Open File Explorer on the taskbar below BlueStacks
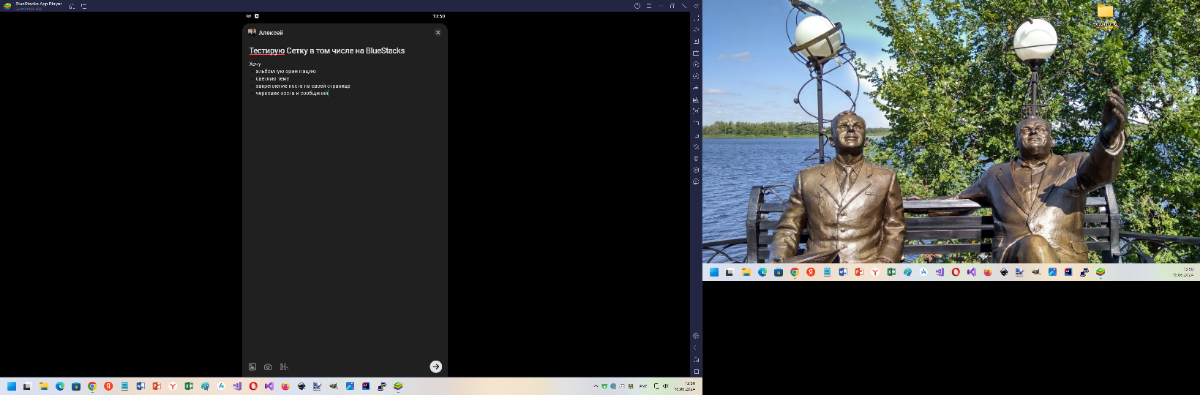The image size is (1200, 395). pyautogui.click(x=43, y=386)
